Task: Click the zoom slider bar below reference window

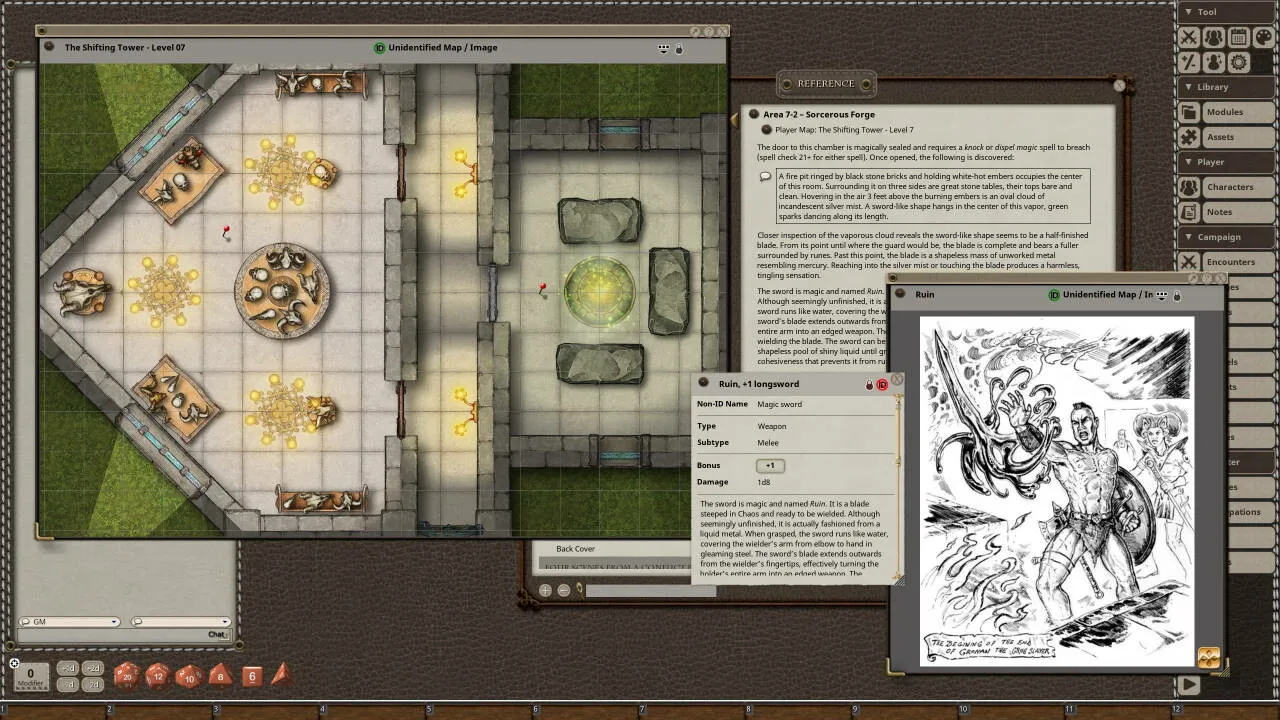Action: [650, 591]
